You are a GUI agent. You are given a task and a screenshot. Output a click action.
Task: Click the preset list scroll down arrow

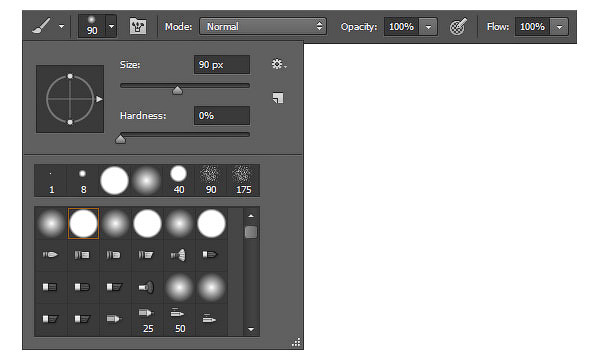pos(251,329)
